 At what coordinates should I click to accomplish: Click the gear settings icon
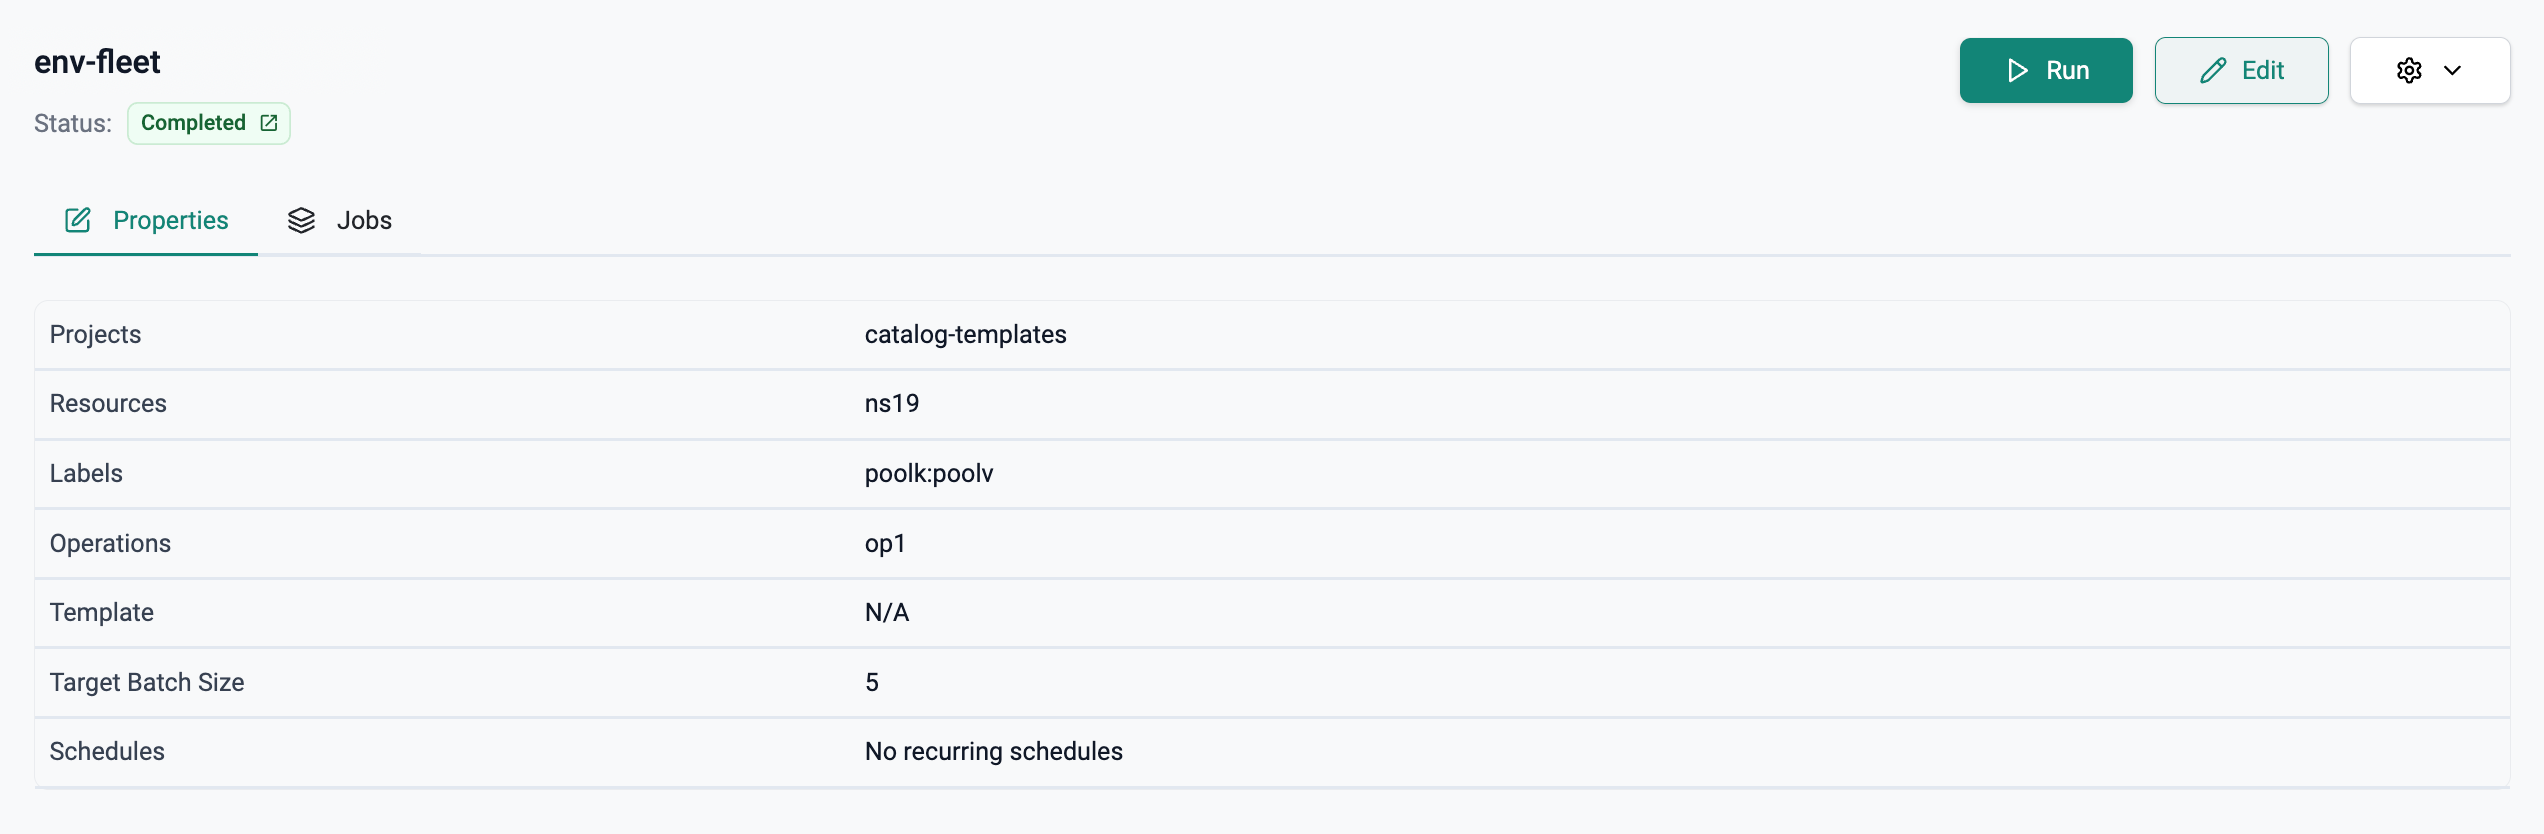click(2409, 70)
